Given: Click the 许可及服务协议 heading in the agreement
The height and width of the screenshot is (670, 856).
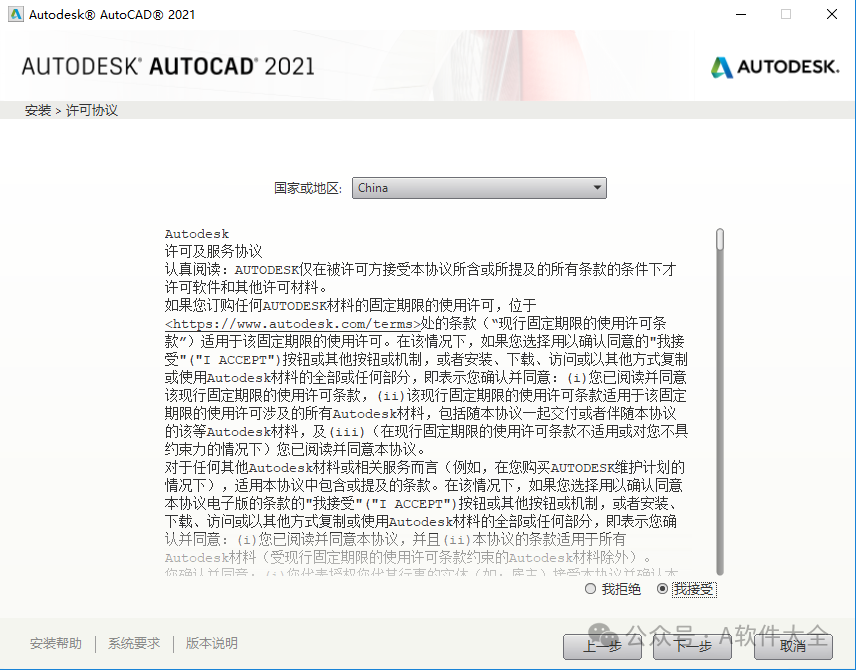Looking at the screenshot, I should tap(213, 251).
